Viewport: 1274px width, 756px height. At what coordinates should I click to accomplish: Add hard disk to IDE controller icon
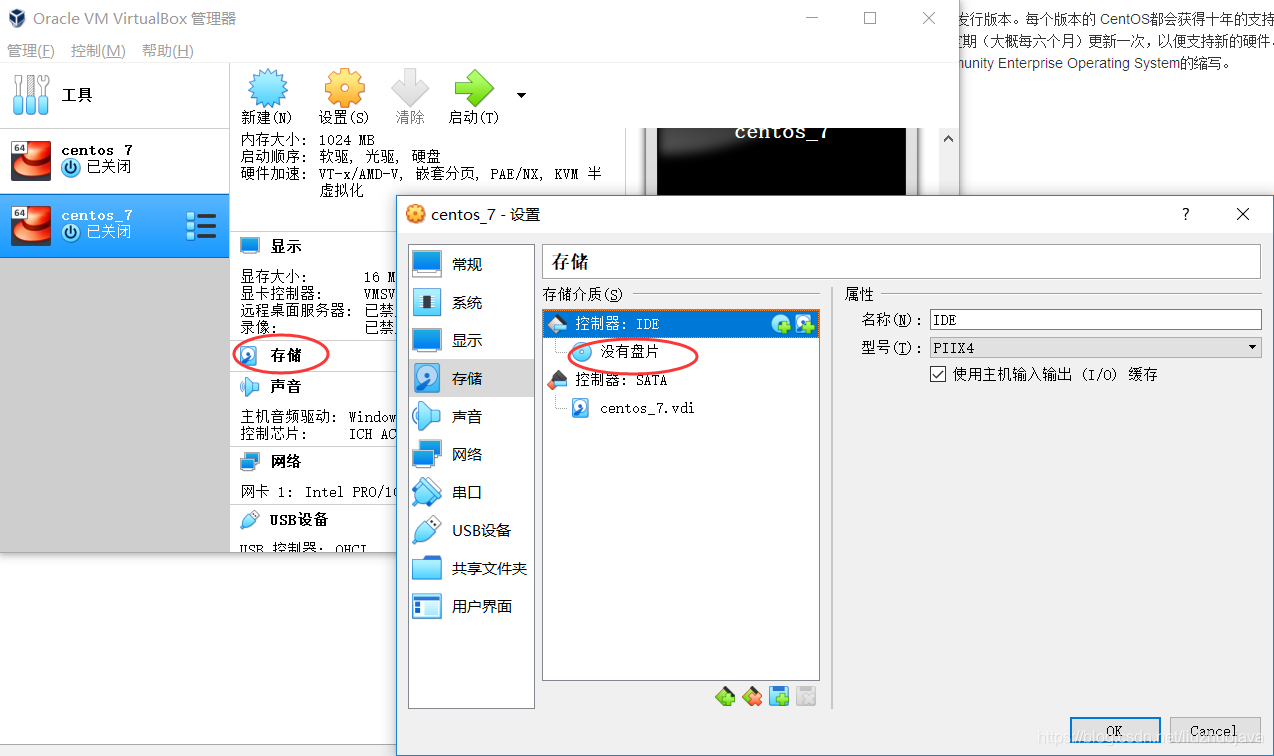pyautogui.click(x=805, y=324)
